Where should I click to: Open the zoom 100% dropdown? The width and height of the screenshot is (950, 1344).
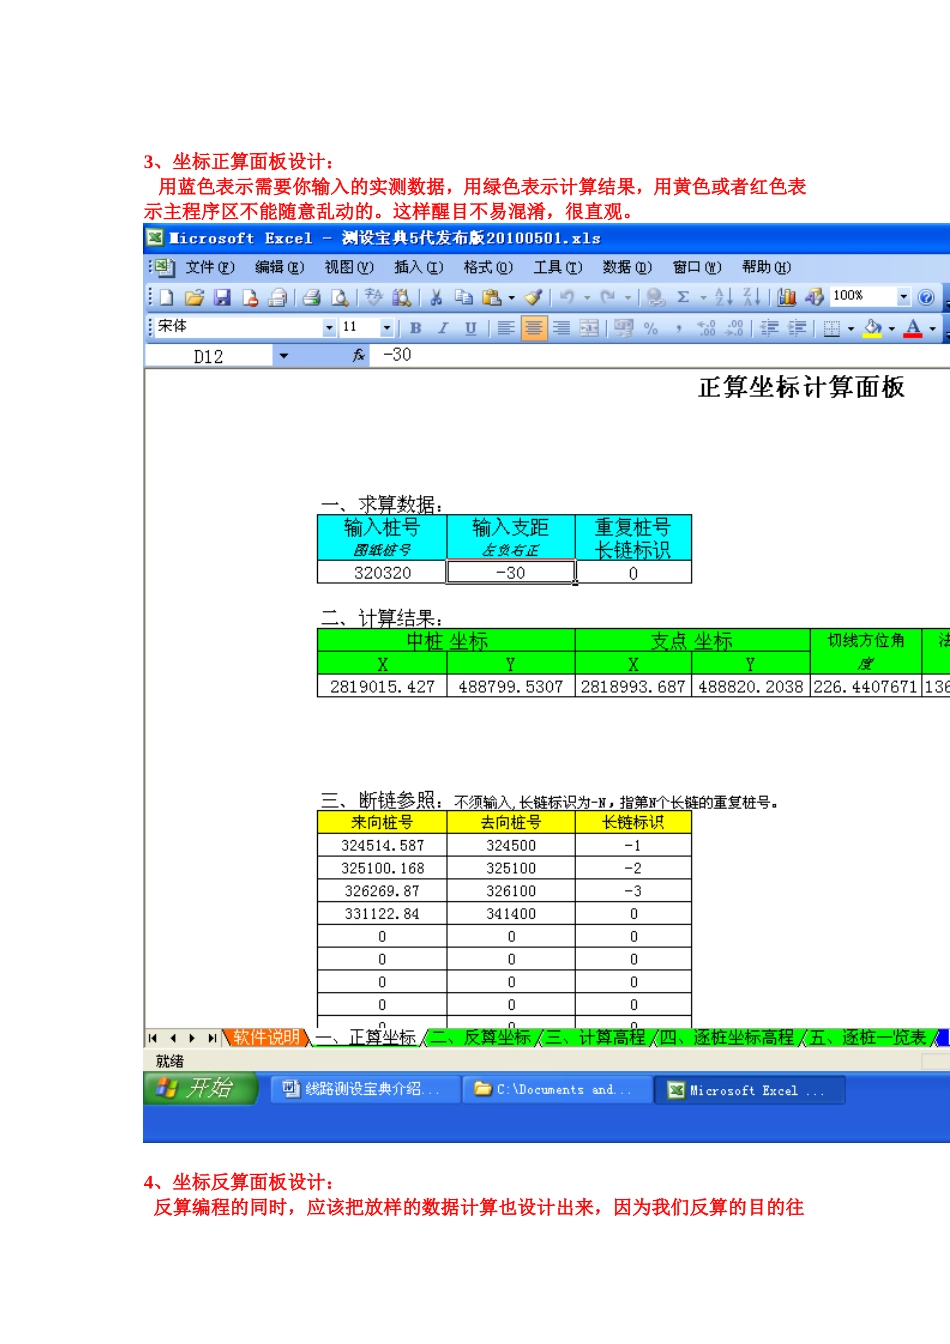point(904,297)
